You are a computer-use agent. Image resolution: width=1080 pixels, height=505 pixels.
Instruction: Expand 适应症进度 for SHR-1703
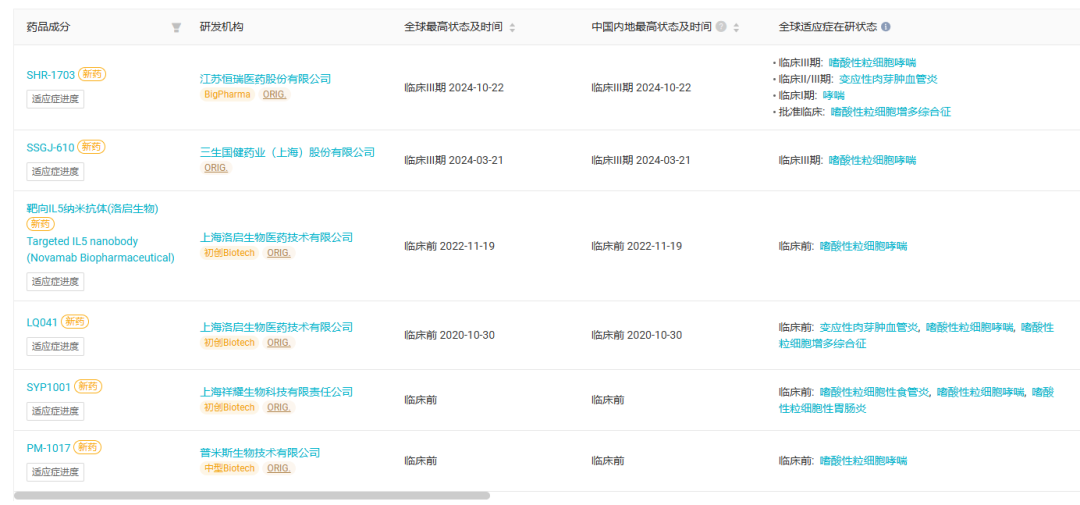pyautogui.click(x=55, y=99)
